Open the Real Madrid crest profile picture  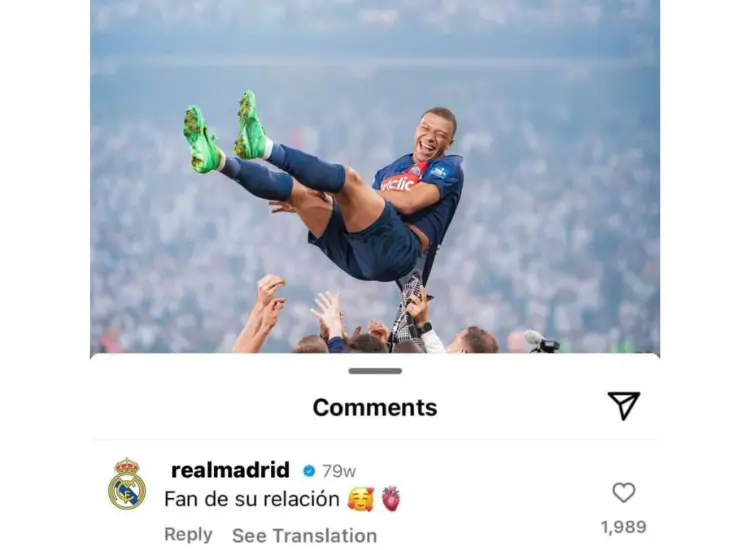(x=127, y=484)
